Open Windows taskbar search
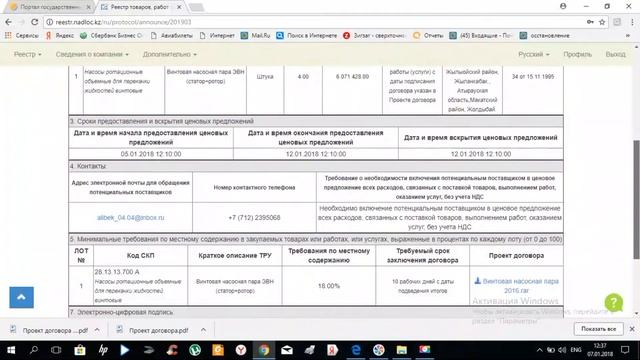 [34, 350]
